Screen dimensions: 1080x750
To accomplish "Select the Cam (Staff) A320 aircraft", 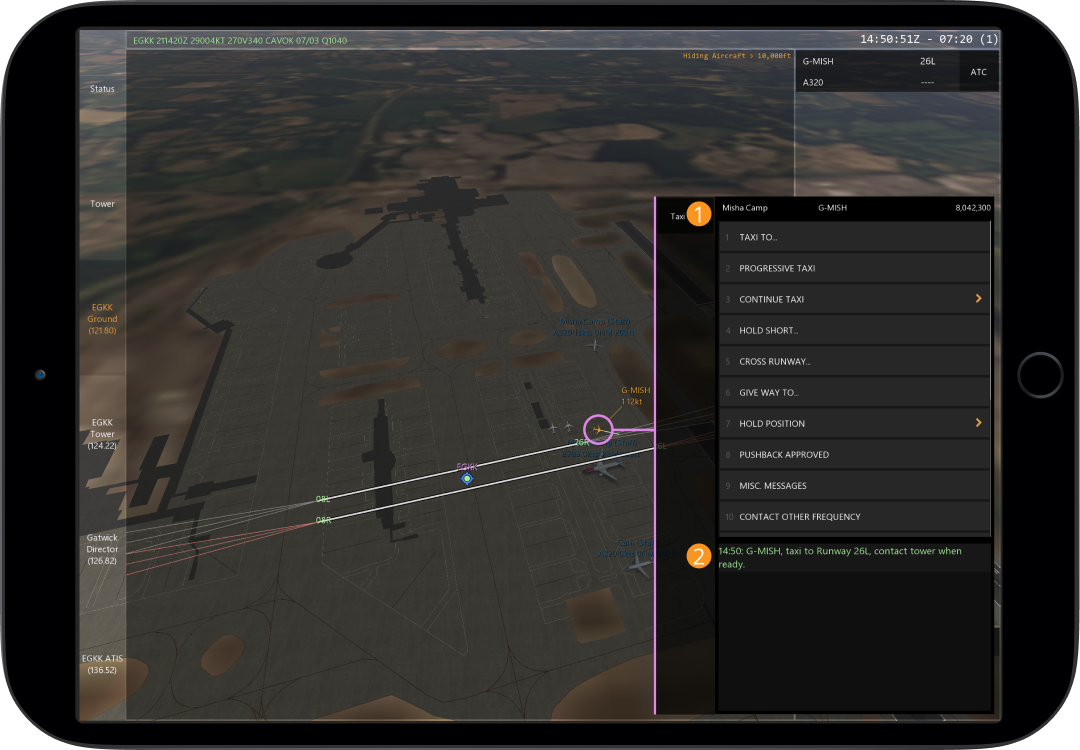I will [639, 566].
